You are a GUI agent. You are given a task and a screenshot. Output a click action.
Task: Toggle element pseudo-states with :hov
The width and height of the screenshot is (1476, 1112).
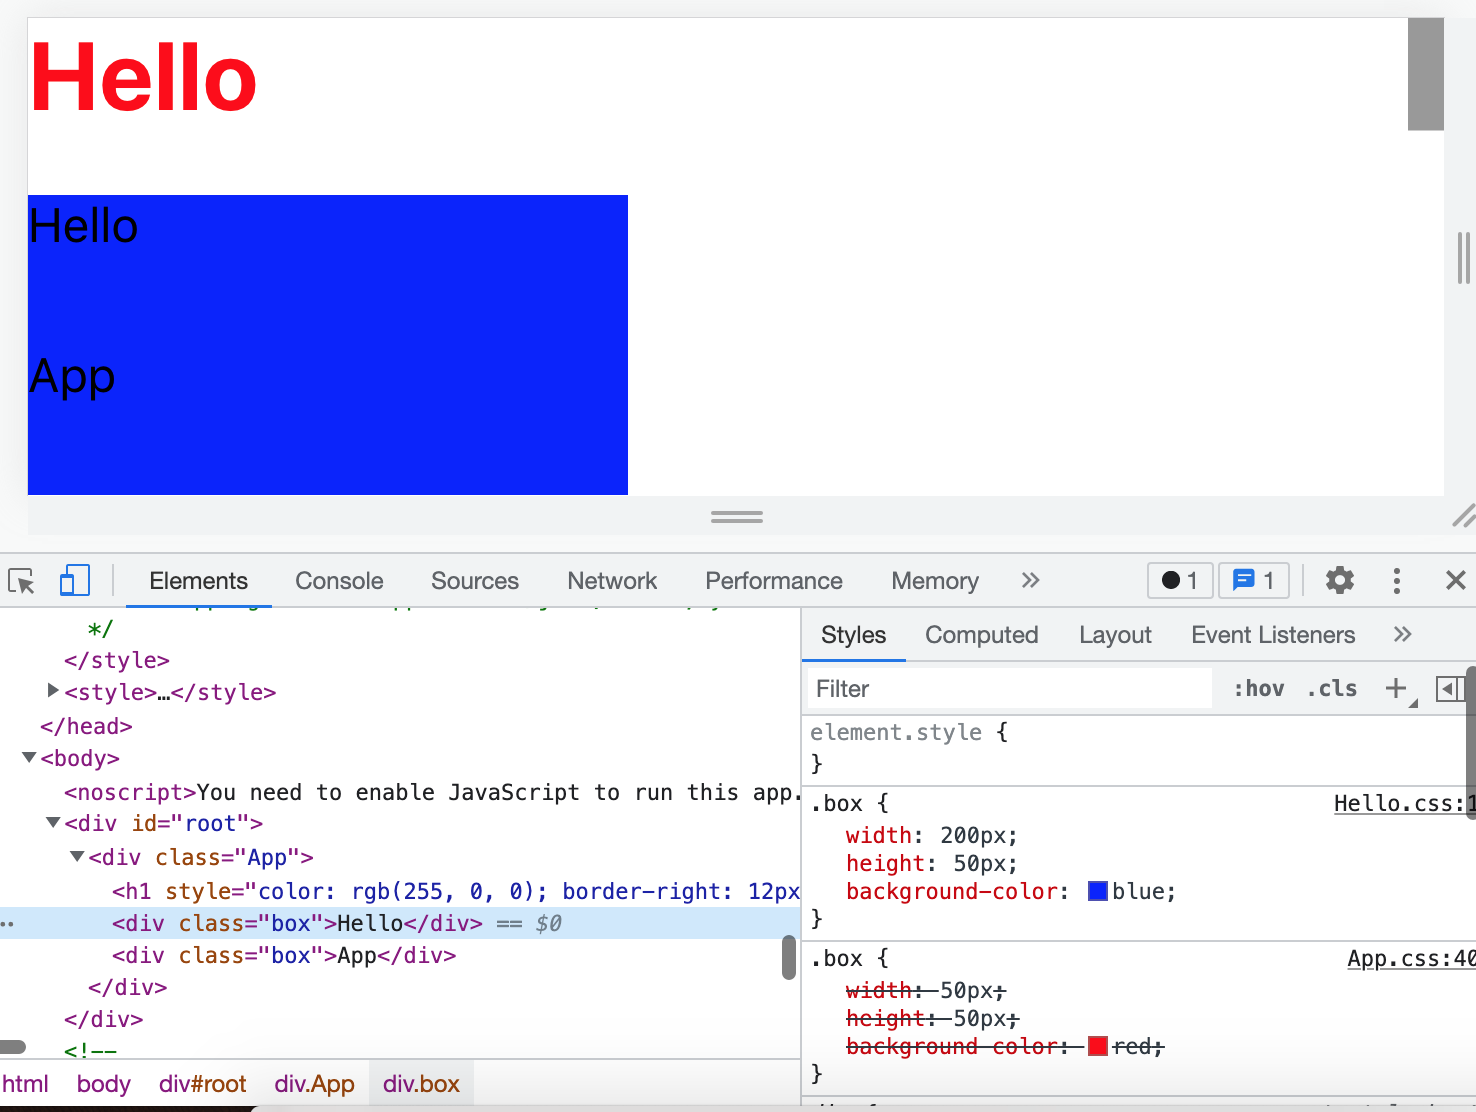1258,688
